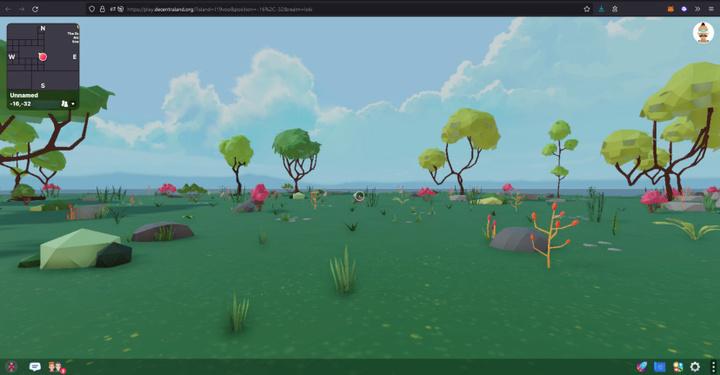Image resolution: width=720 pixels, height=375 pixels.
Task: Click the users icon on minimap panel
Action: pos(64,104)
